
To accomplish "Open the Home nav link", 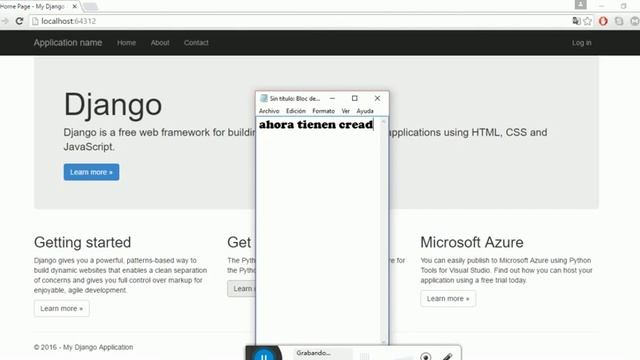I will click(127, 42).
